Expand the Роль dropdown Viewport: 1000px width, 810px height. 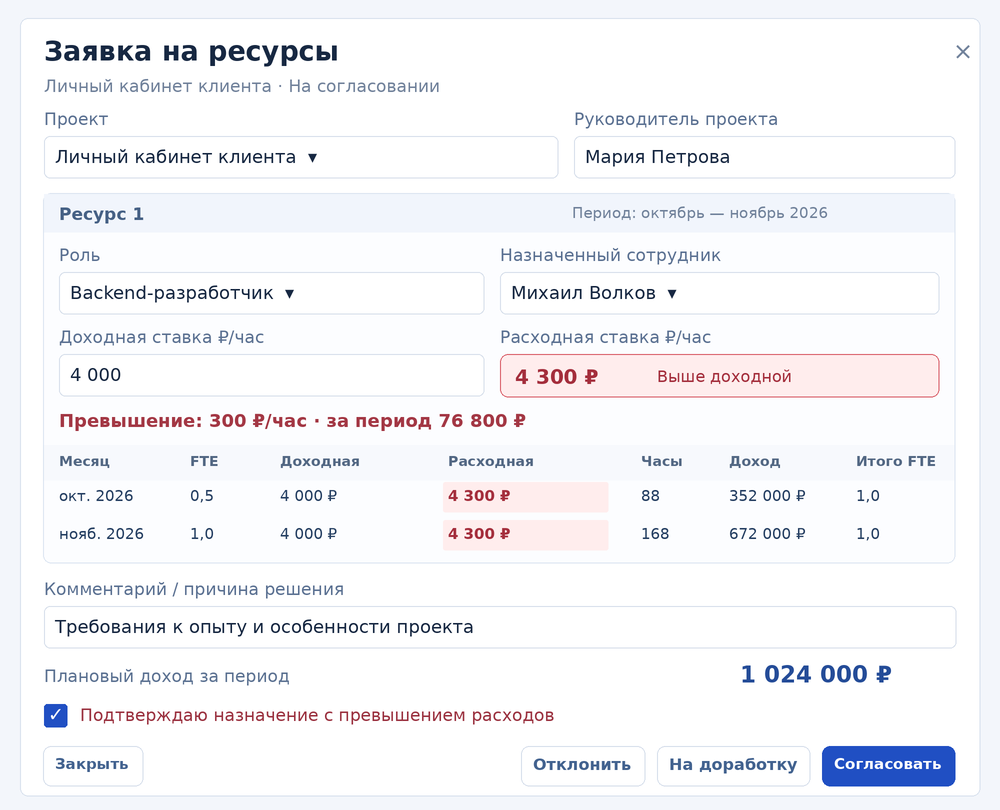tap(272, 293)
